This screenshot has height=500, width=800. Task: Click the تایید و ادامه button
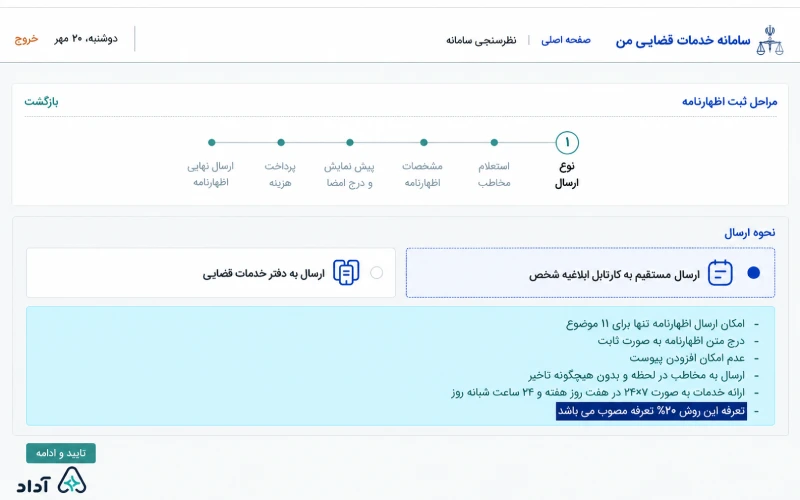click(61, 453)
